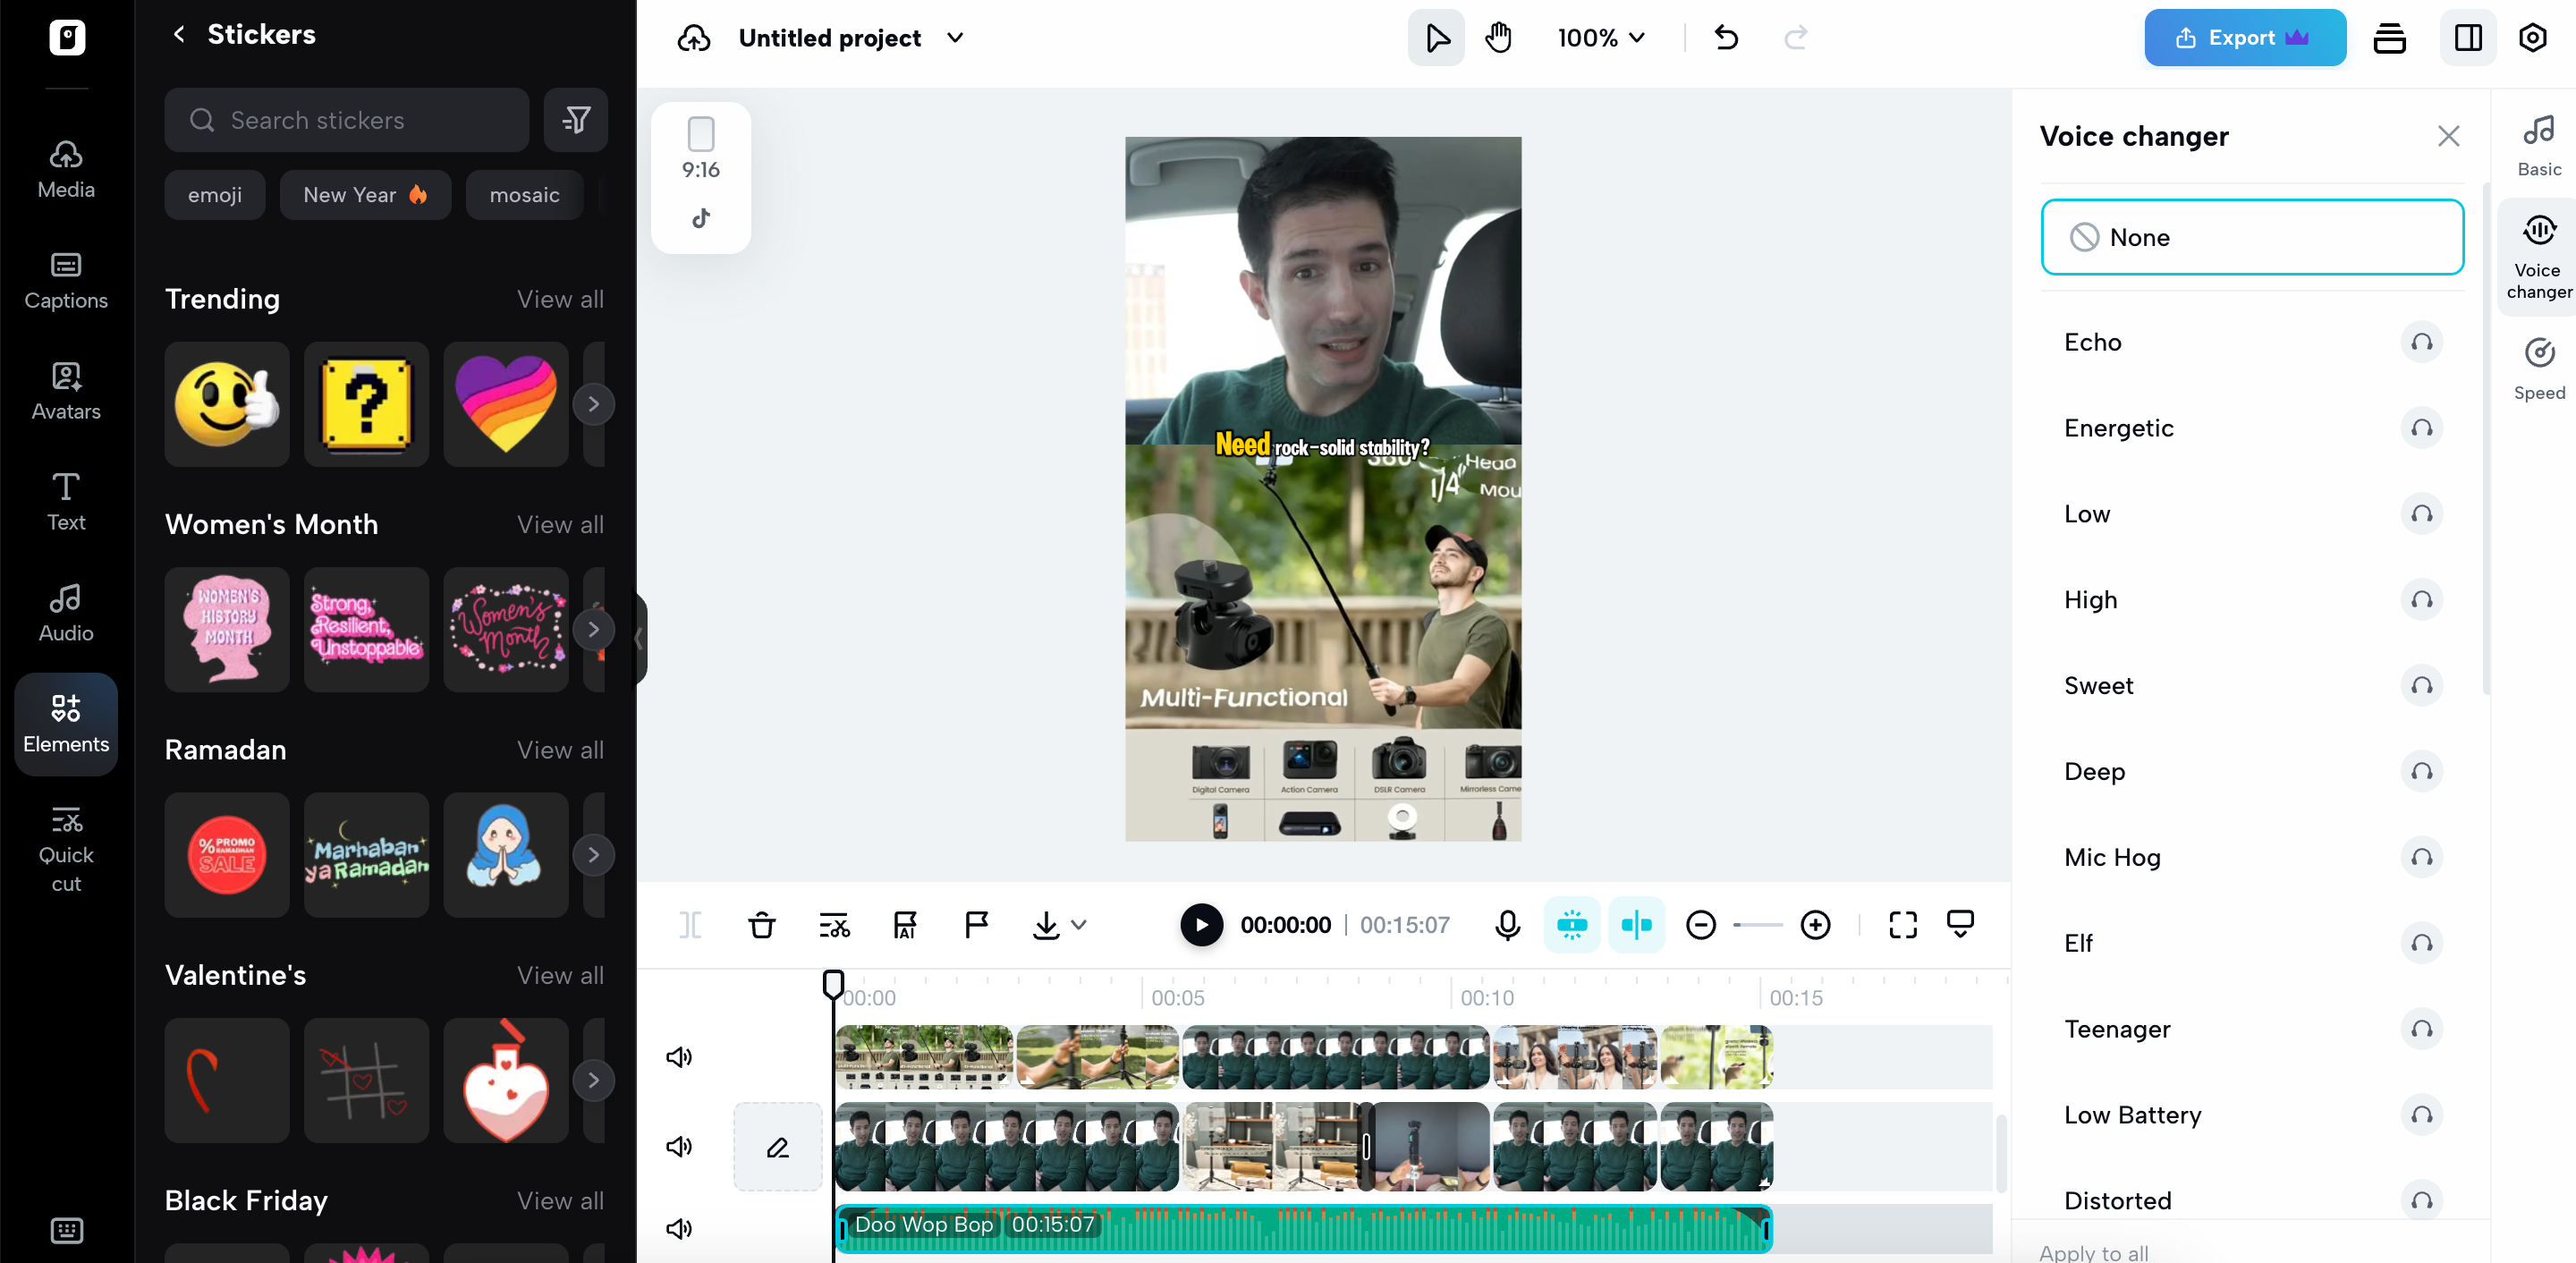
Task: Open the sticker filter icon
Action: (576, 120)
